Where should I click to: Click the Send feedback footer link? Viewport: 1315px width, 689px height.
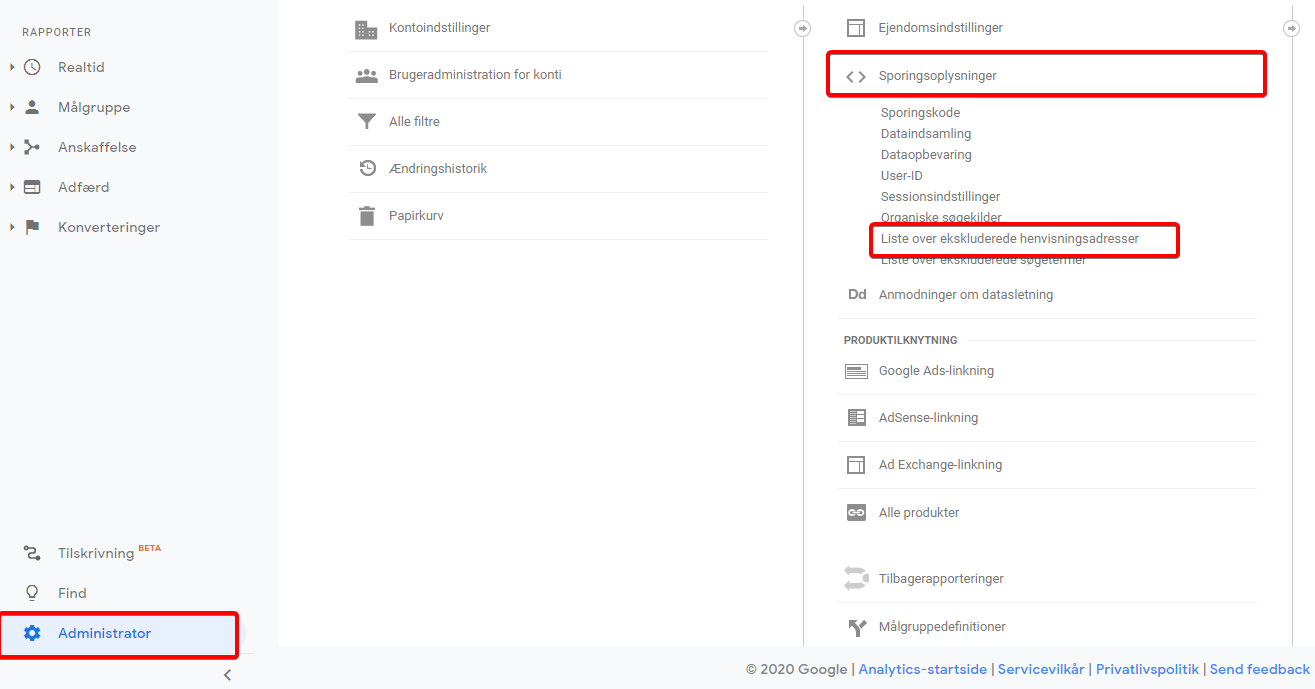click(1259, 669)
